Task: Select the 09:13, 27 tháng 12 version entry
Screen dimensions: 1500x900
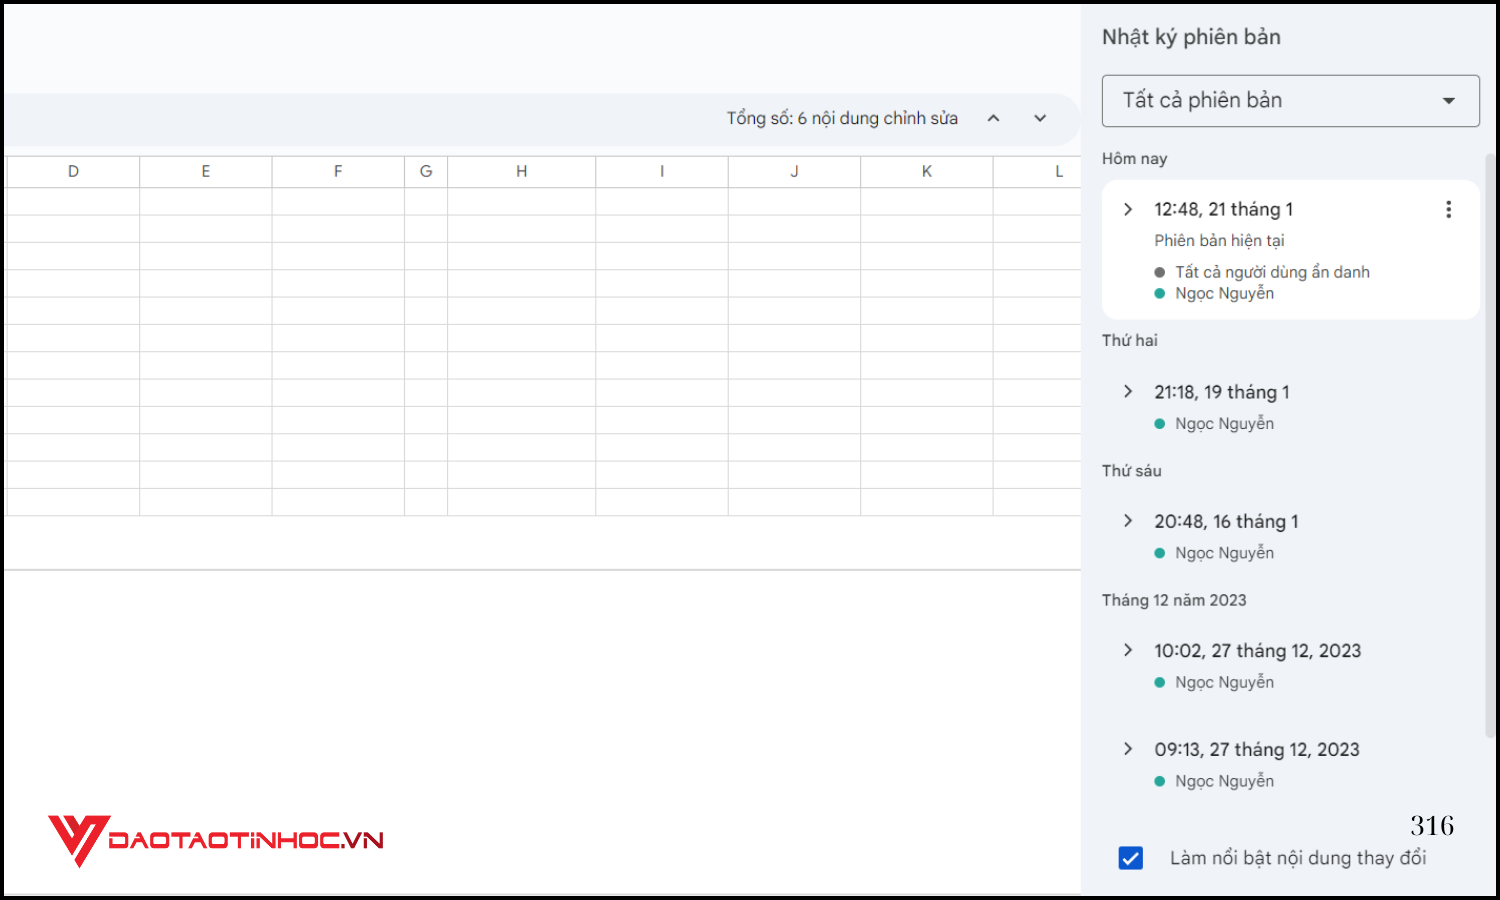Action: [x=1257, y=749]
